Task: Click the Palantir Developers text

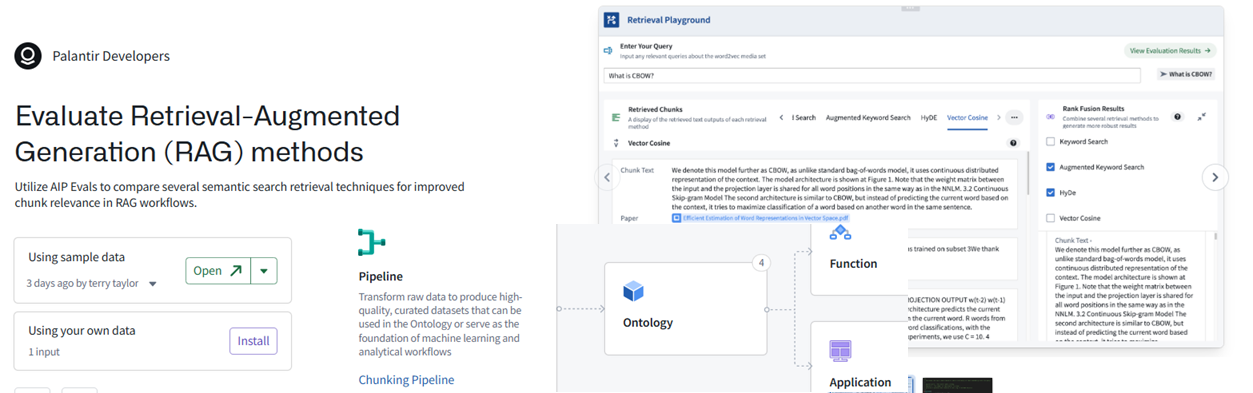Action: [x=111, y=56]
